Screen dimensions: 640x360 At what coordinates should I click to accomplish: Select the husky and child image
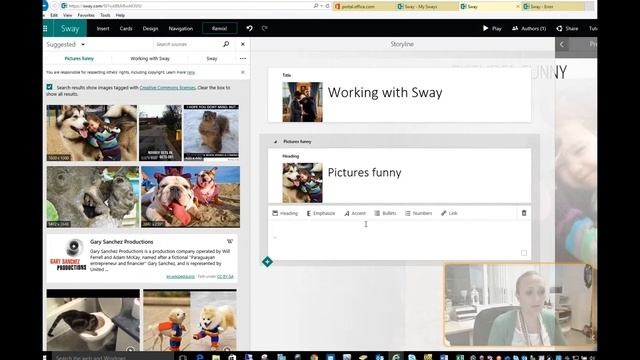(x=92, y=133)
